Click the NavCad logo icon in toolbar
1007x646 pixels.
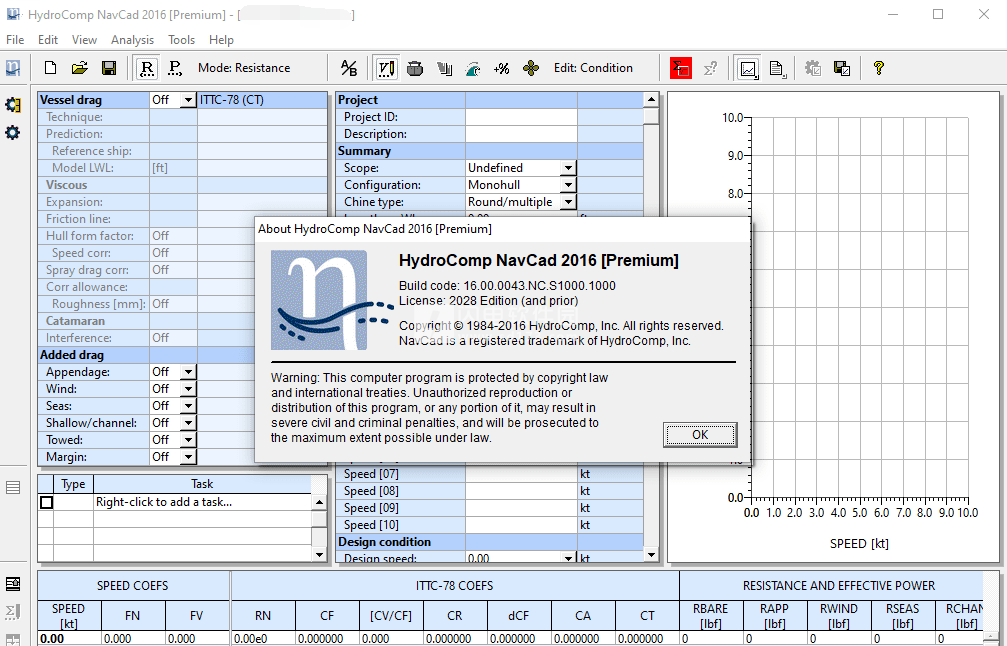[x=13, y=68]
